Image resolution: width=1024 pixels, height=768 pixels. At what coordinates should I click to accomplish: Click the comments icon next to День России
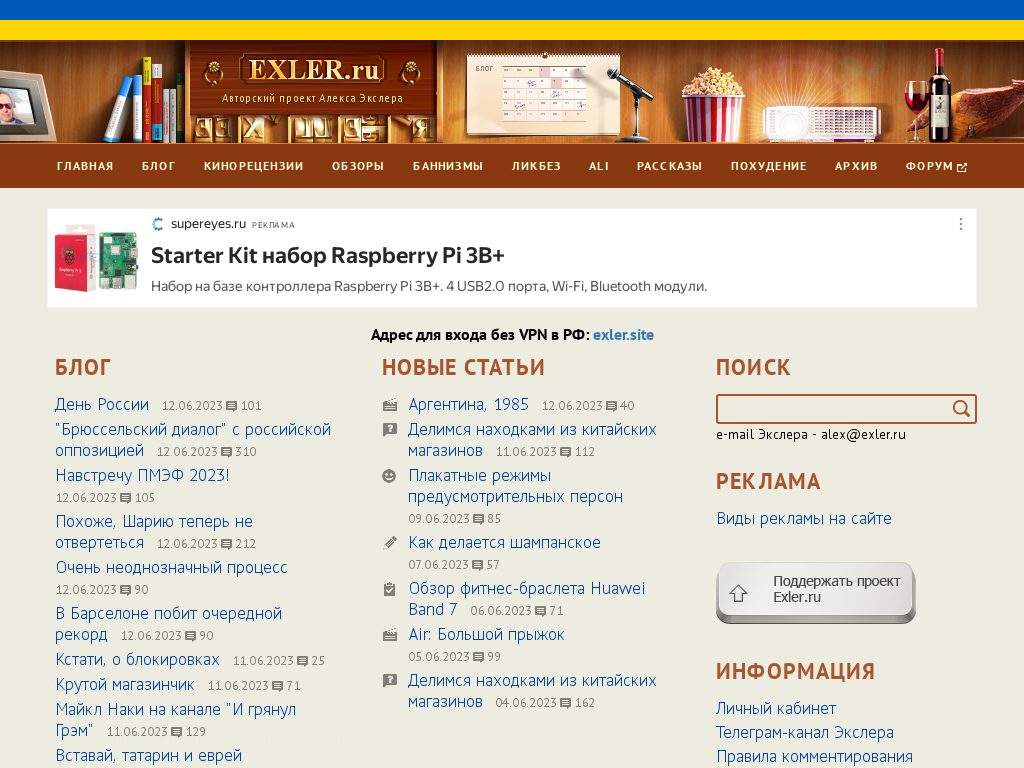[x=231, y=406]
